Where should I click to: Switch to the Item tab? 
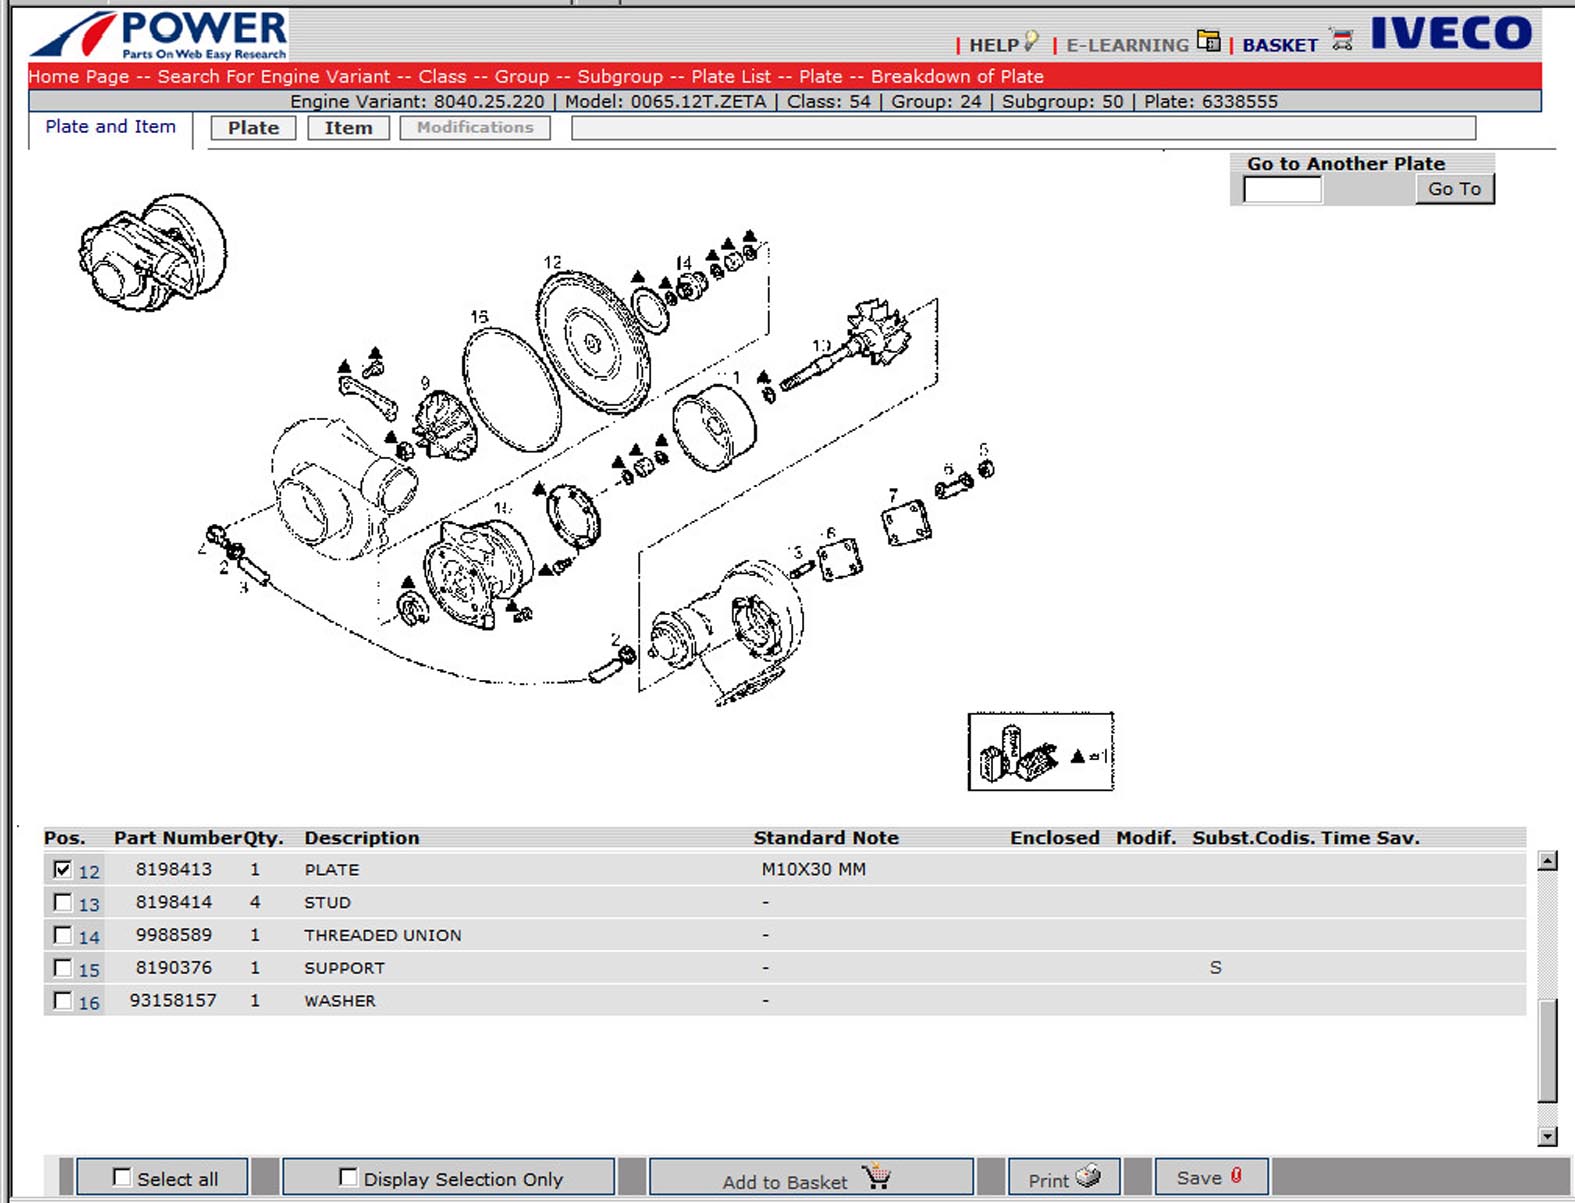click(x=348, y=128)
